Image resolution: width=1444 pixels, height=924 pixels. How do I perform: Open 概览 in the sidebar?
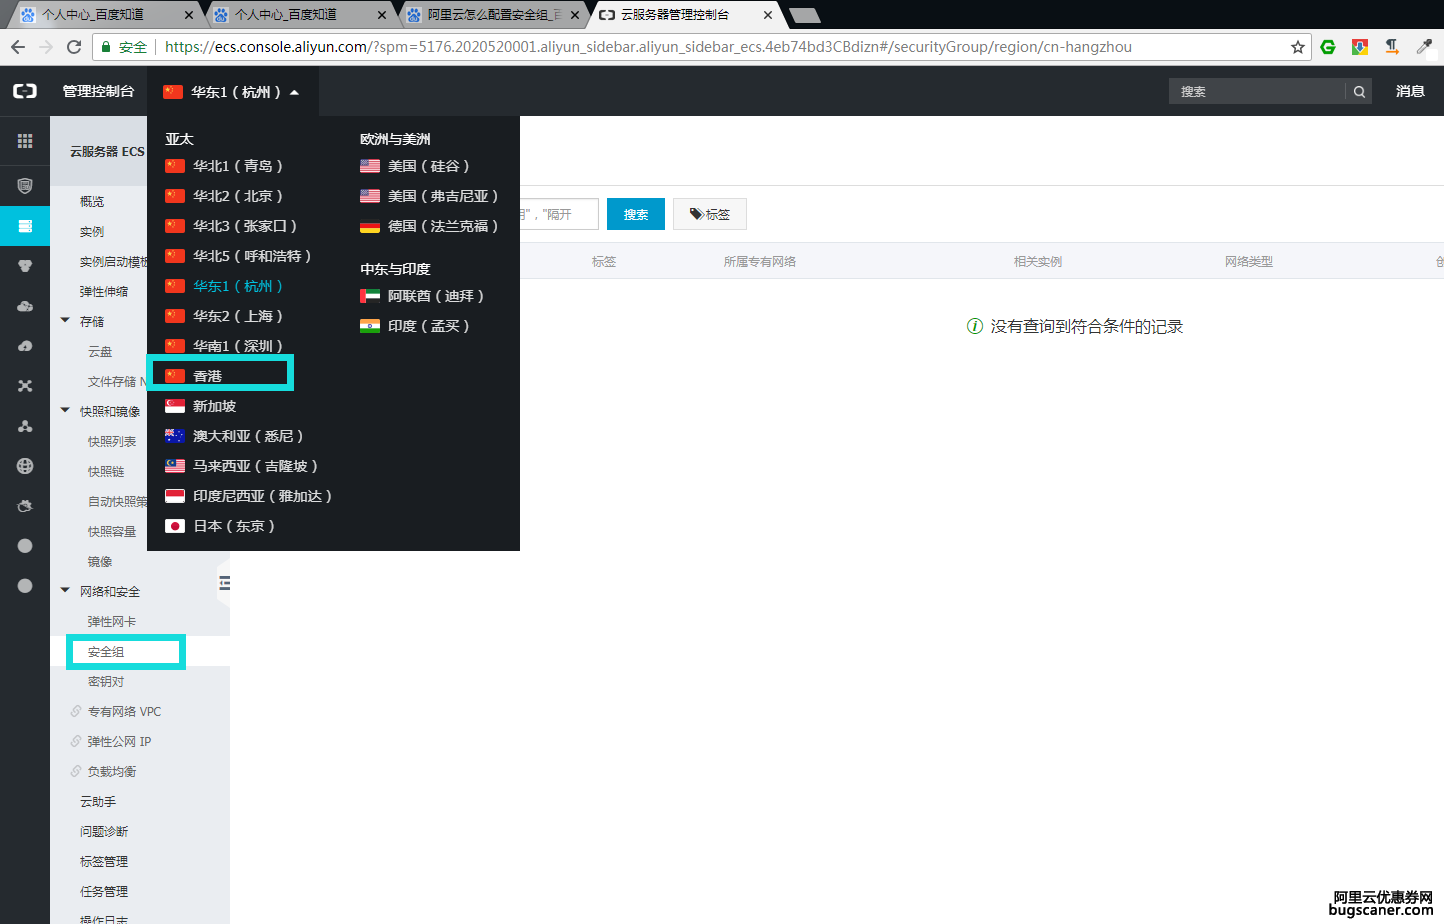pyautogui.click(x=92, y=201)
